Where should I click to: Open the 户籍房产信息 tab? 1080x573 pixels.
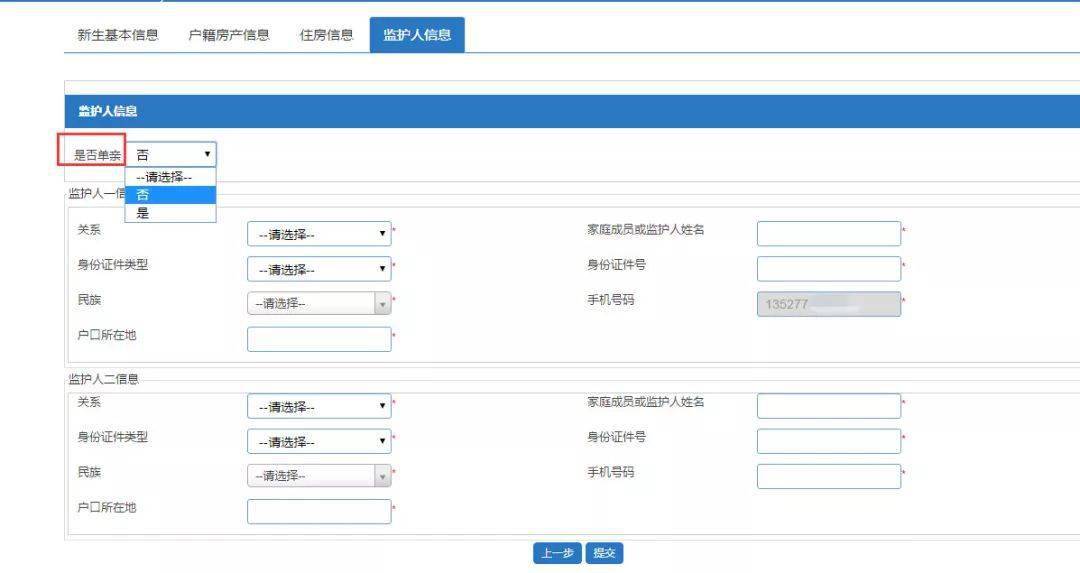229,35
